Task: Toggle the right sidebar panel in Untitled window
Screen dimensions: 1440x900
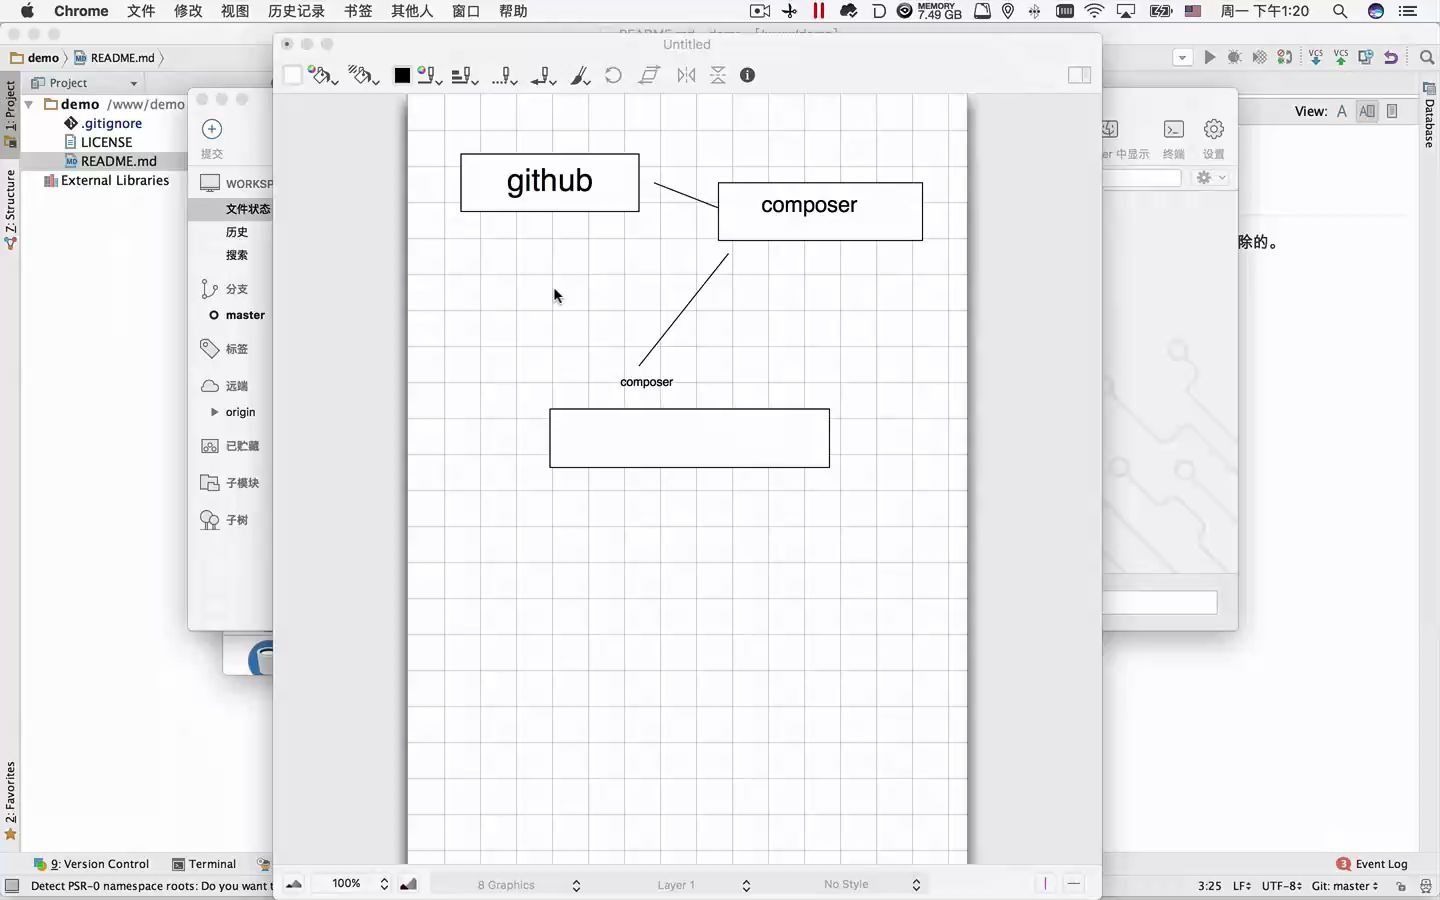Action: (x=1079, y=75)
